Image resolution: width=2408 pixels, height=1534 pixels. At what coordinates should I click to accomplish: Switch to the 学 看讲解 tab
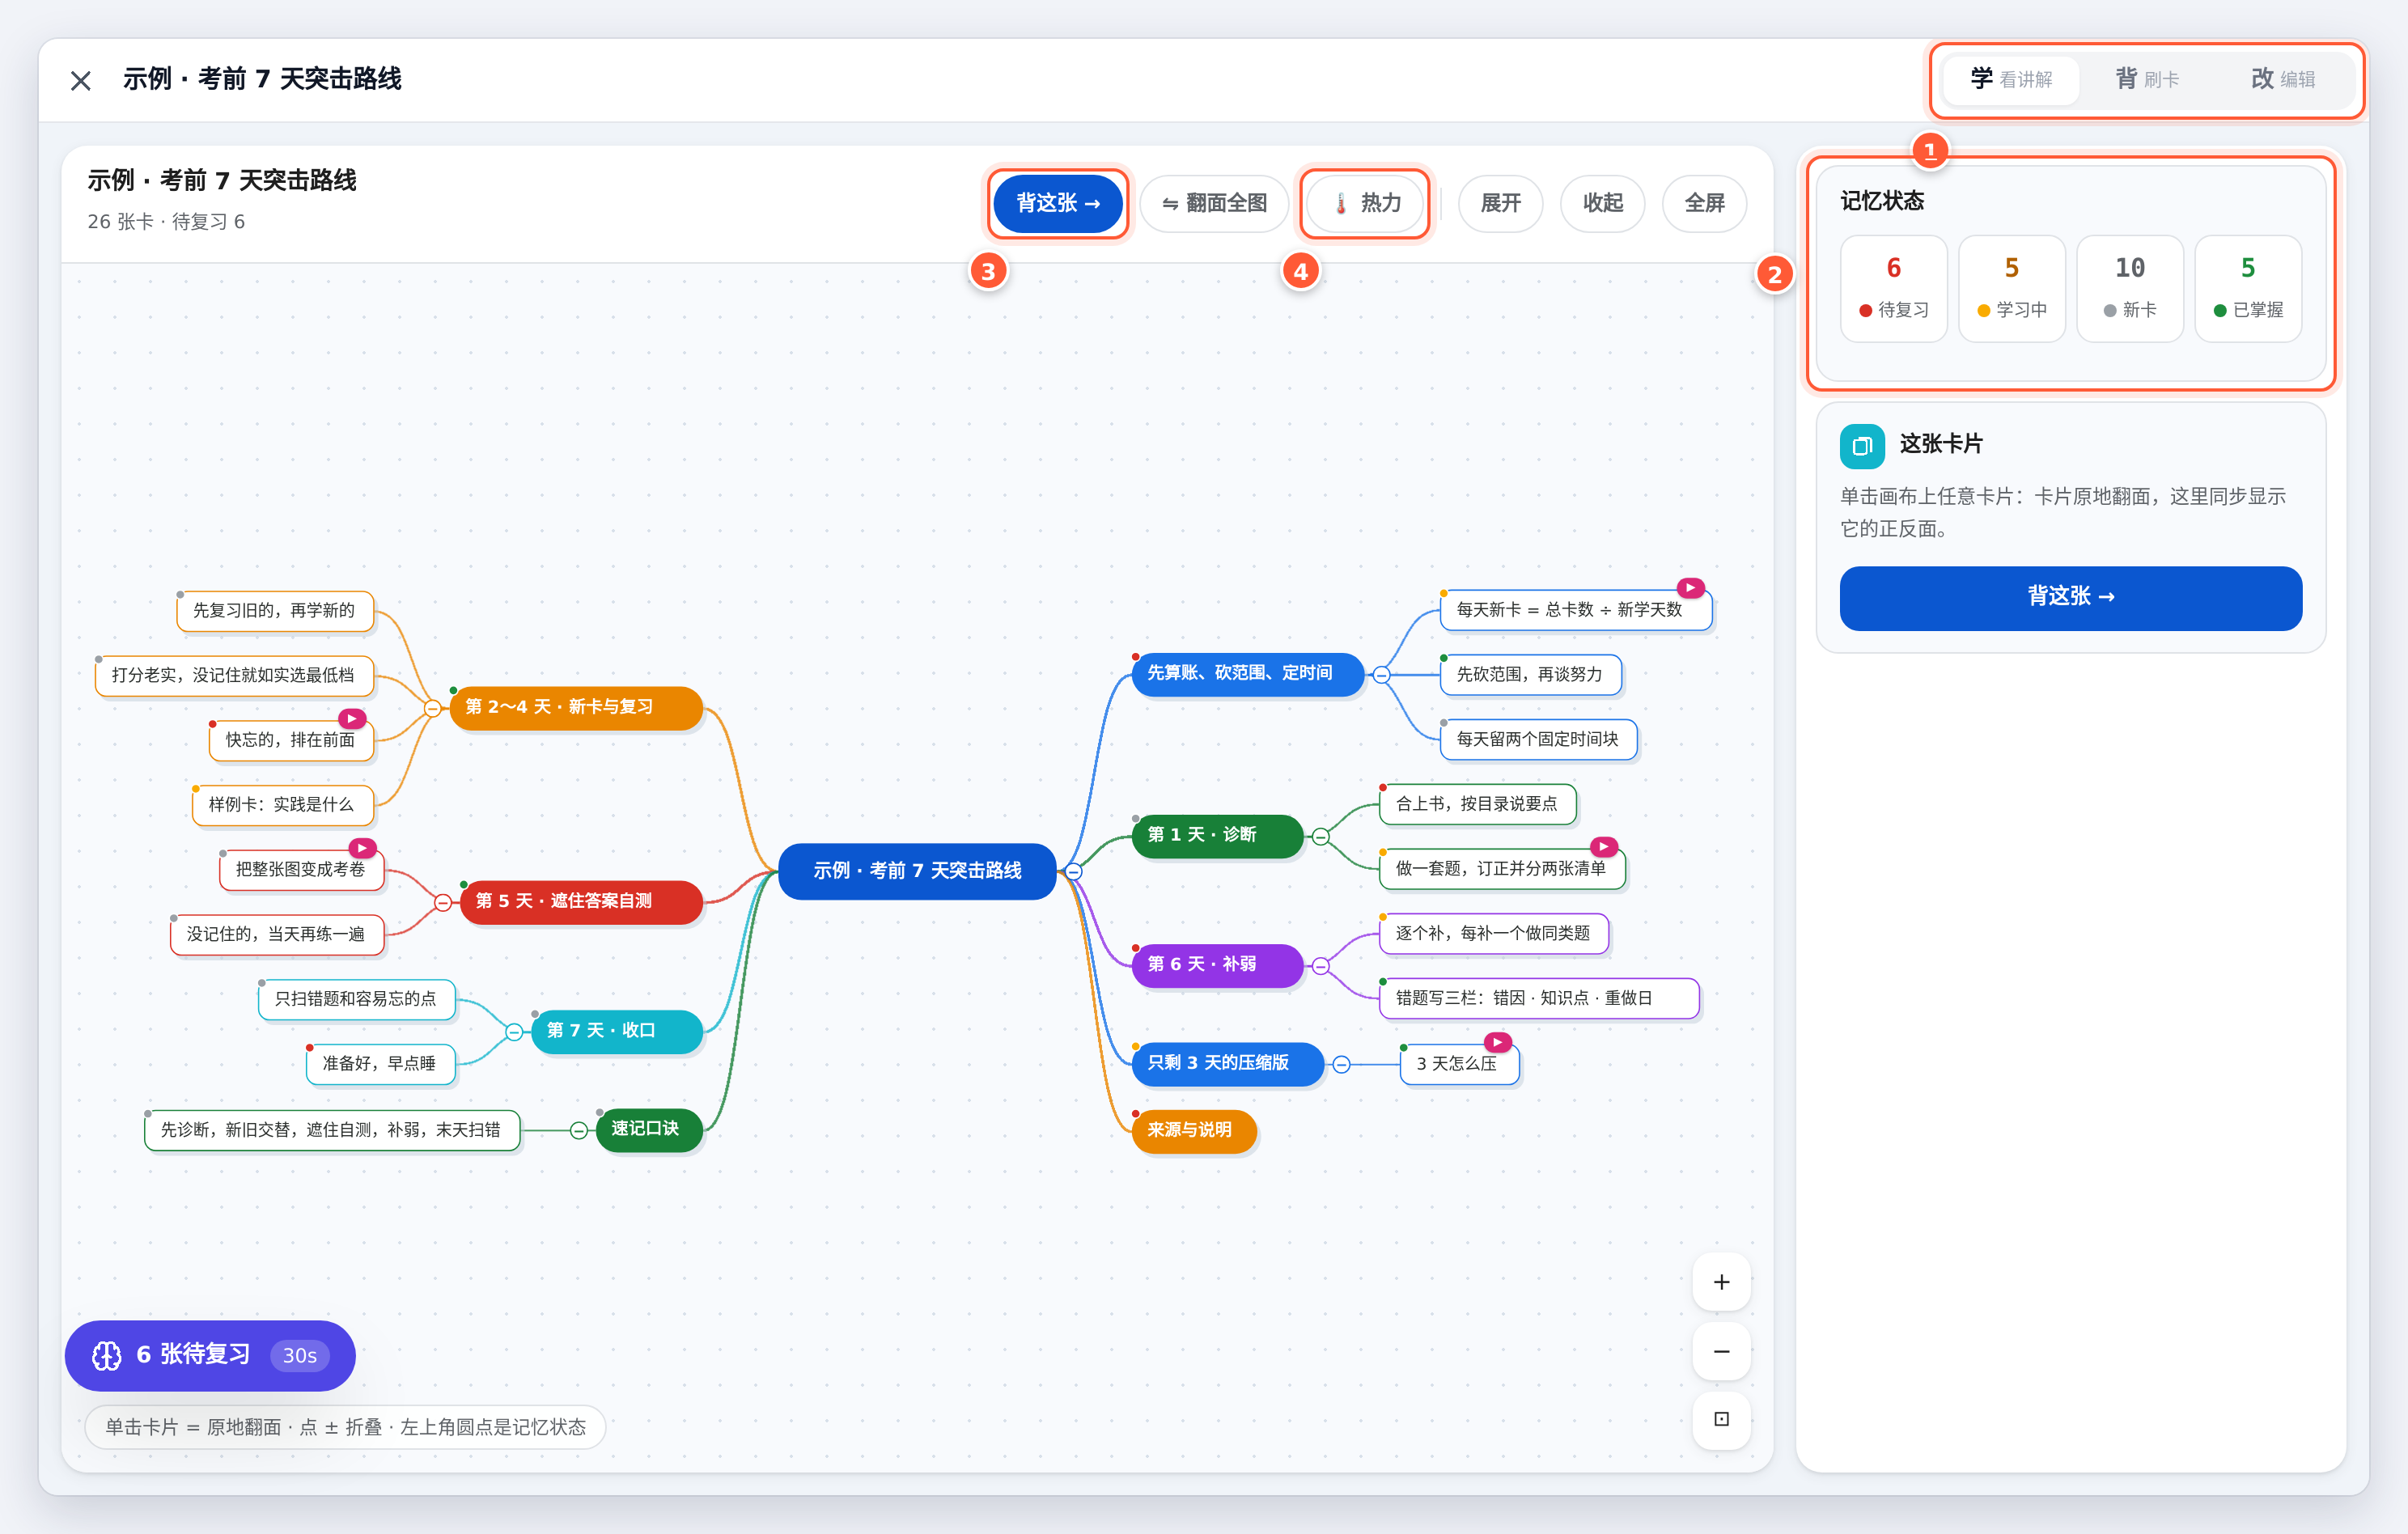2011,79
